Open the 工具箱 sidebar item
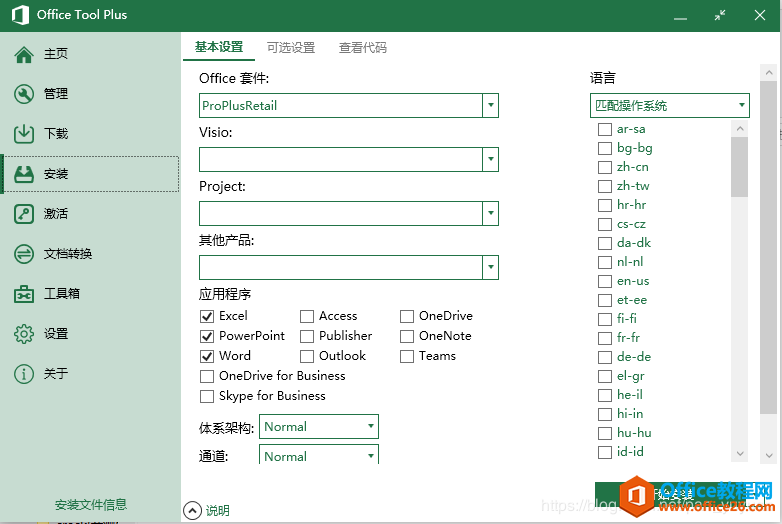 [91, 294]
